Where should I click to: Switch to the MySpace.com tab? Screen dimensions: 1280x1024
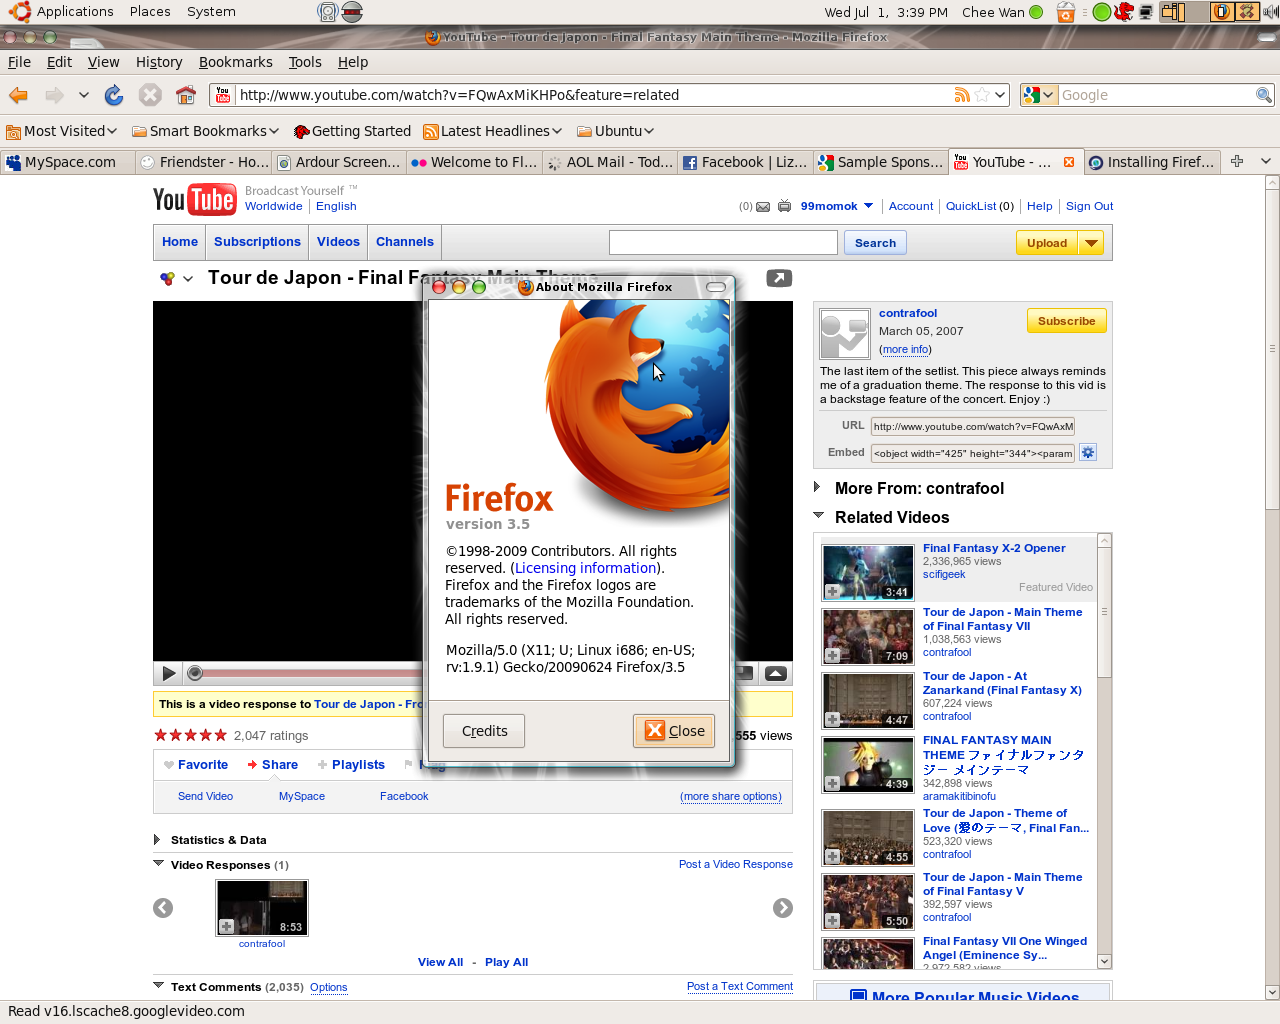pos(67,162)
